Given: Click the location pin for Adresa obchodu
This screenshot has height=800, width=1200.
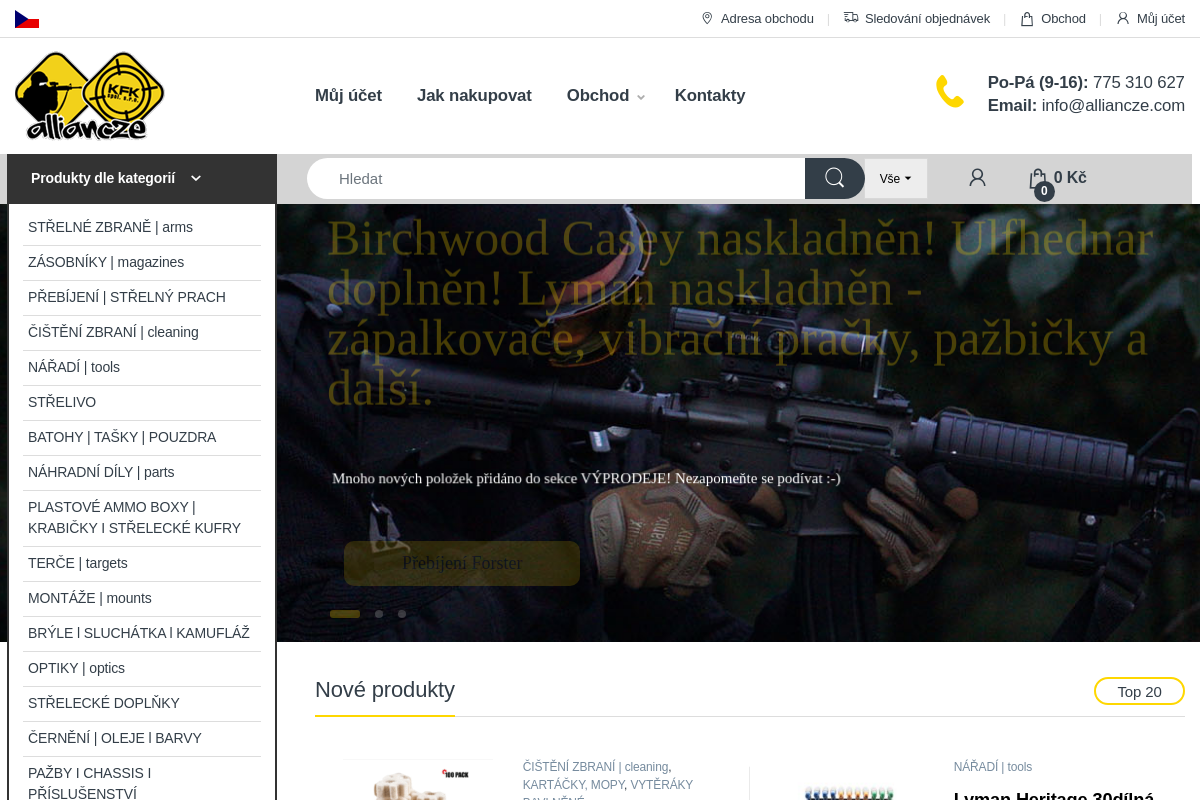Looking at the screenshot, I should pos(706,18).
